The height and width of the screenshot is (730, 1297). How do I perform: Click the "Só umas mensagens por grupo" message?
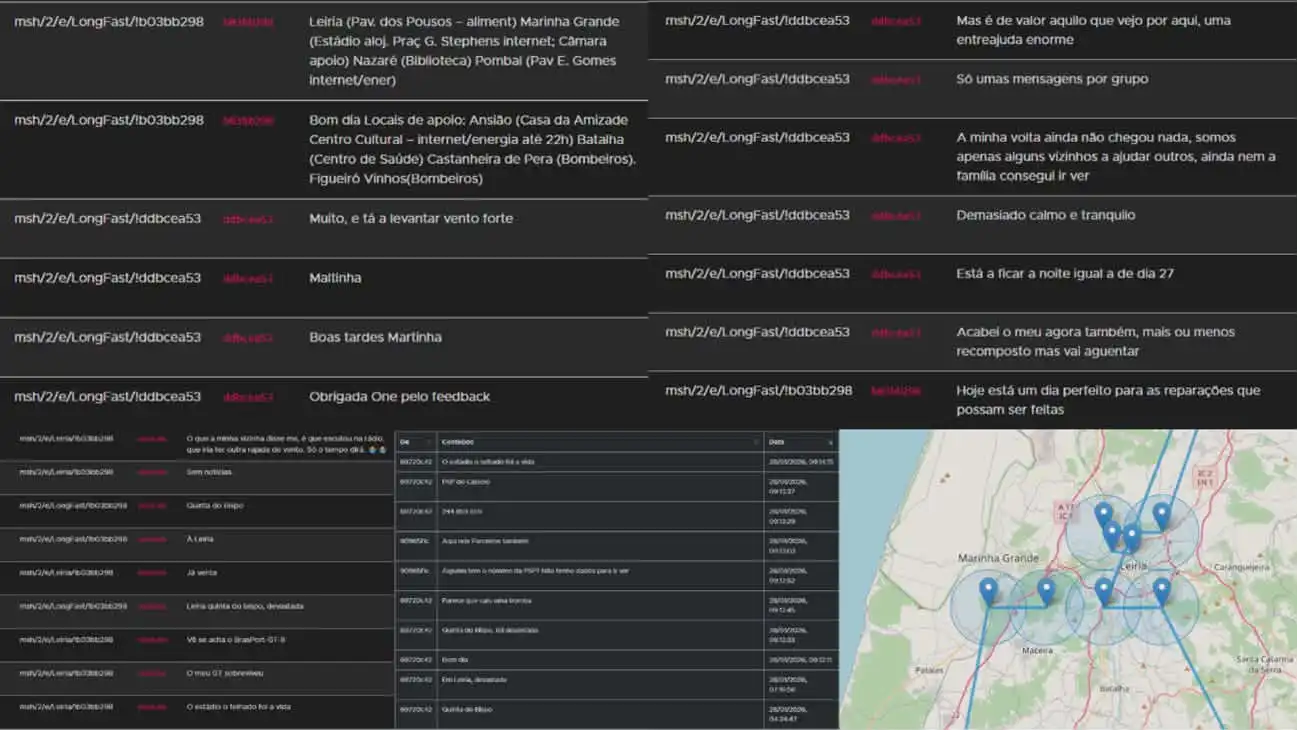[1051, 79]
